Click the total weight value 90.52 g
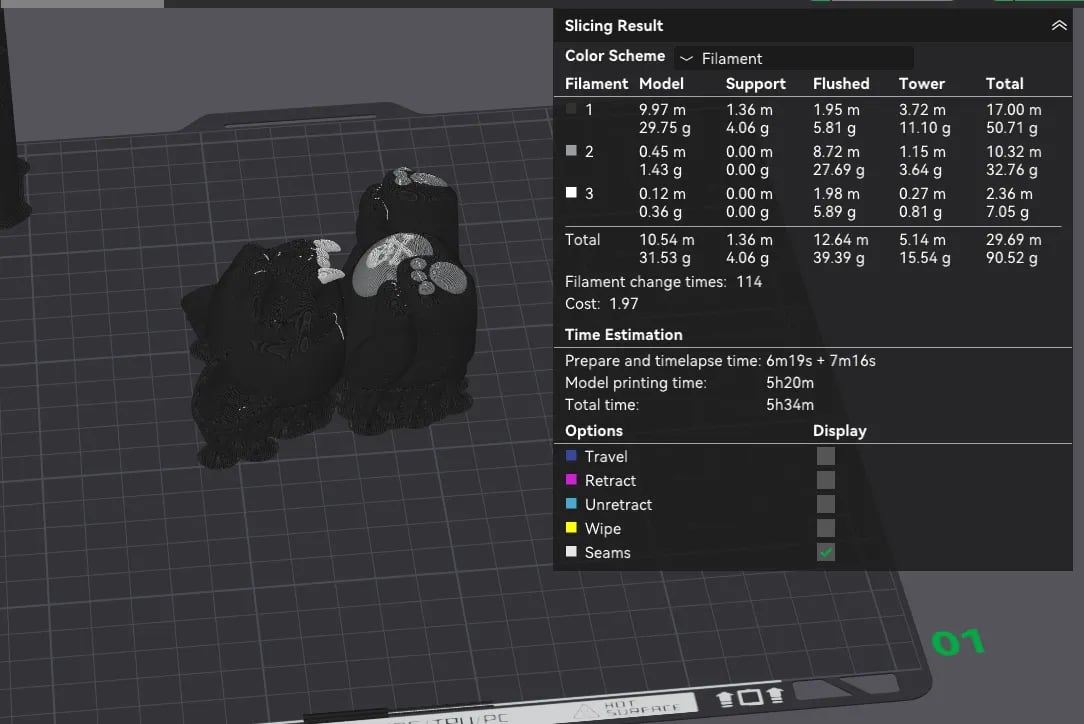Image resolution: width=1084 pixels, height=724 pixels. pos(1011,258)
